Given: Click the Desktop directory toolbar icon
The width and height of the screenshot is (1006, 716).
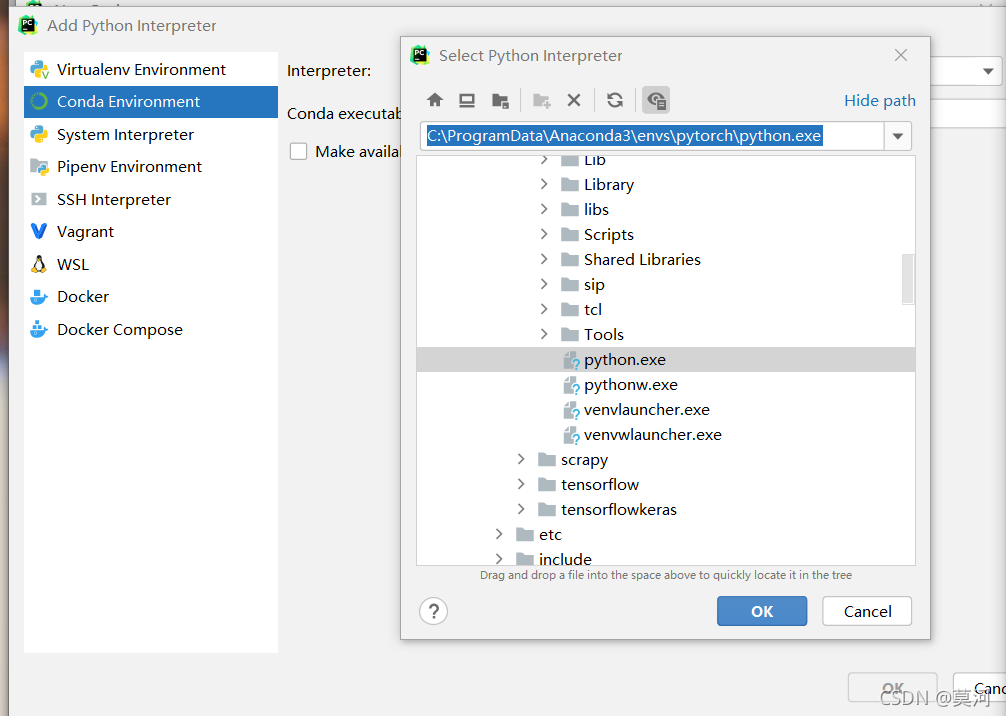Looking at the screenshot, I should [467, 100].
